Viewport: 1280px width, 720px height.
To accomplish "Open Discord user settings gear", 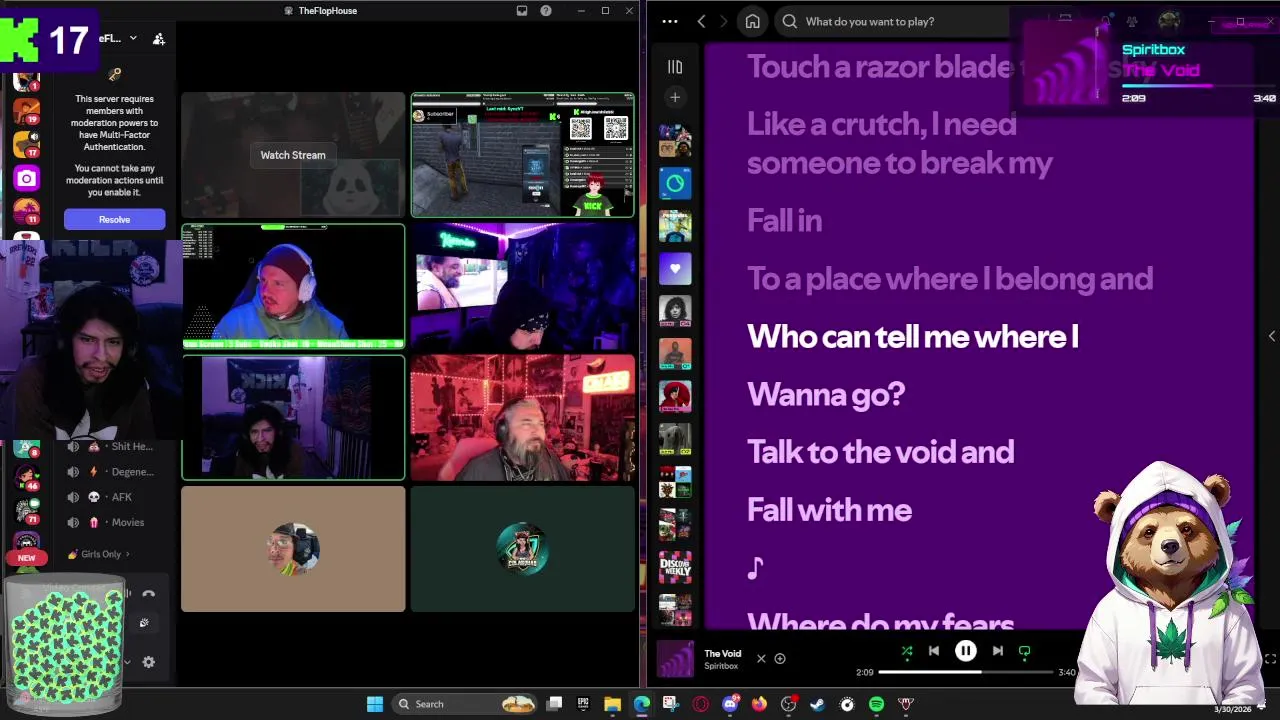I will [149, 662].
